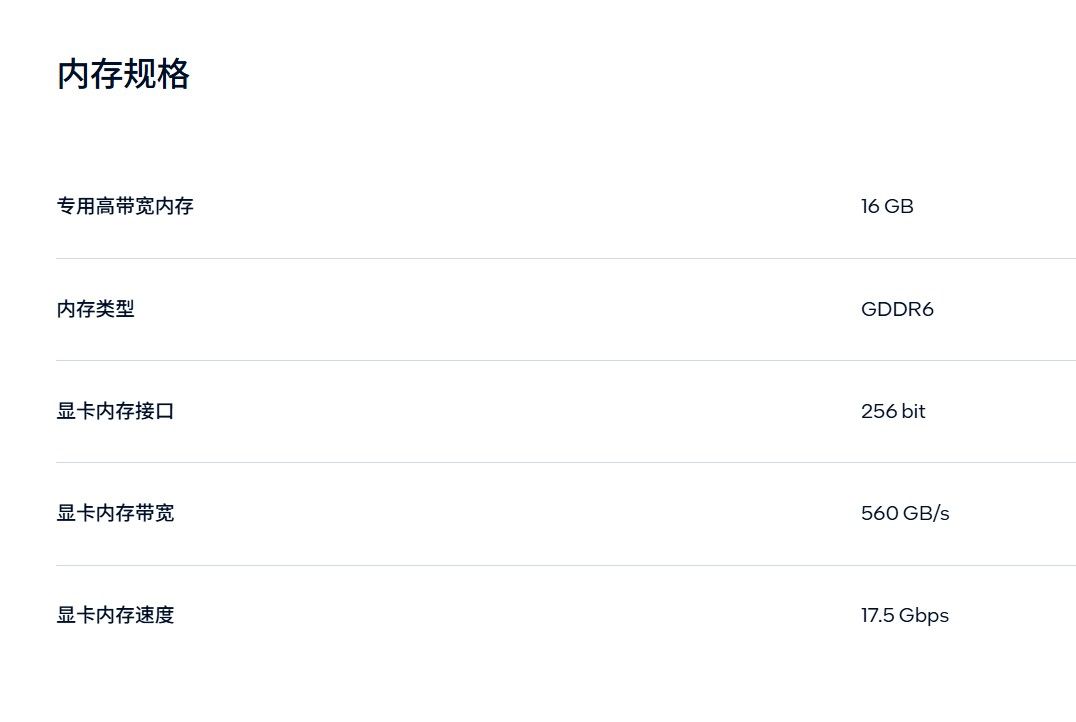1076x722 pixels.
Task: Click the divider line below 显卡内存带宽 row
Action: 565,566
